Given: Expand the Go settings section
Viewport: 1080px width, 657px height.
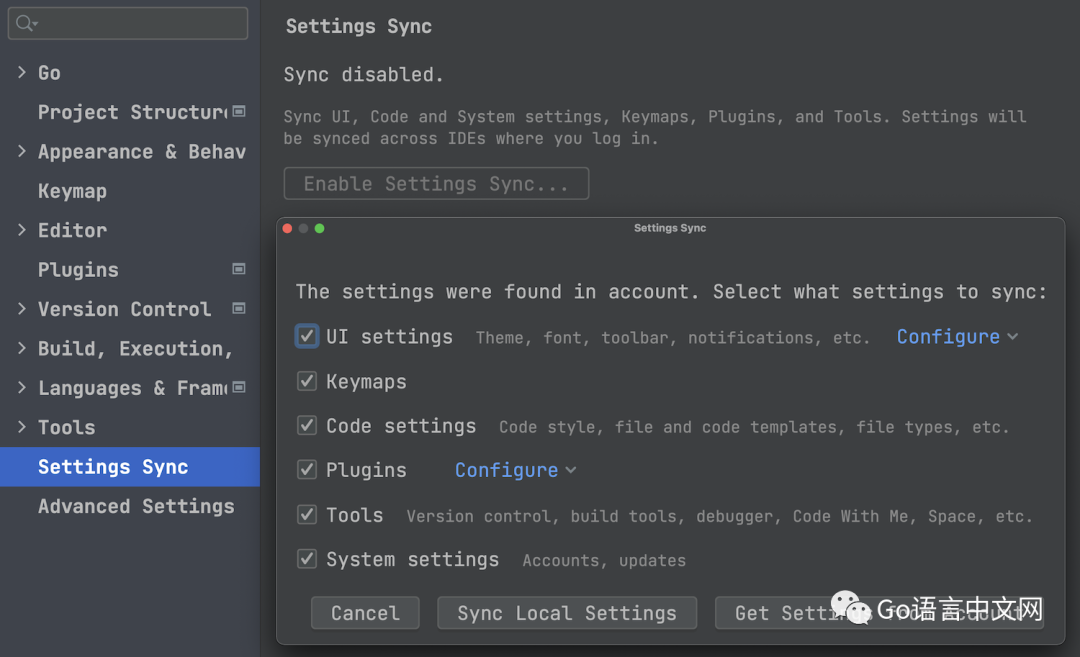Looking at the screenshot, I should click(22, 72).
